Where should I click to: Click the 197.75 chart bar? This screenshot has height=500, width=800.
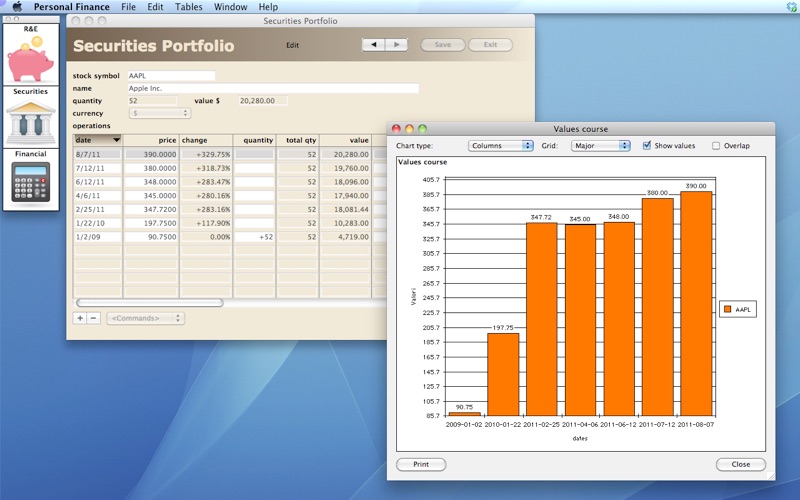(503, 374)
